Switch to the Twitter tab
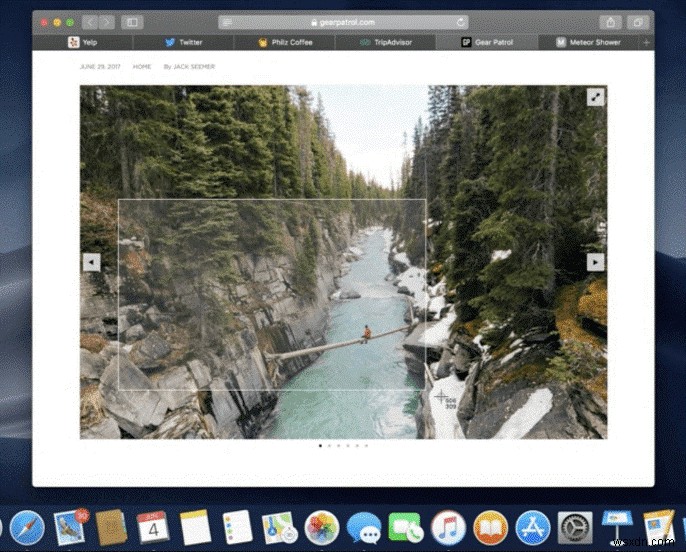 click(x=183, y=42)
